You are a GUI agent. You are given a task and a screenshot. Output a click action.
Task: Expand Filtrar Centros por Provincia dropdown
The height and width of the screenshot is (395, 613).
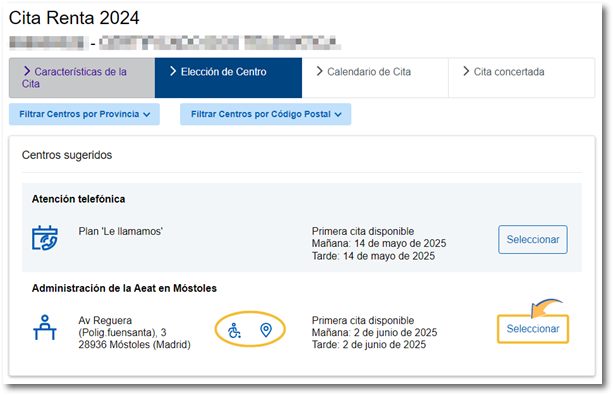84,114
